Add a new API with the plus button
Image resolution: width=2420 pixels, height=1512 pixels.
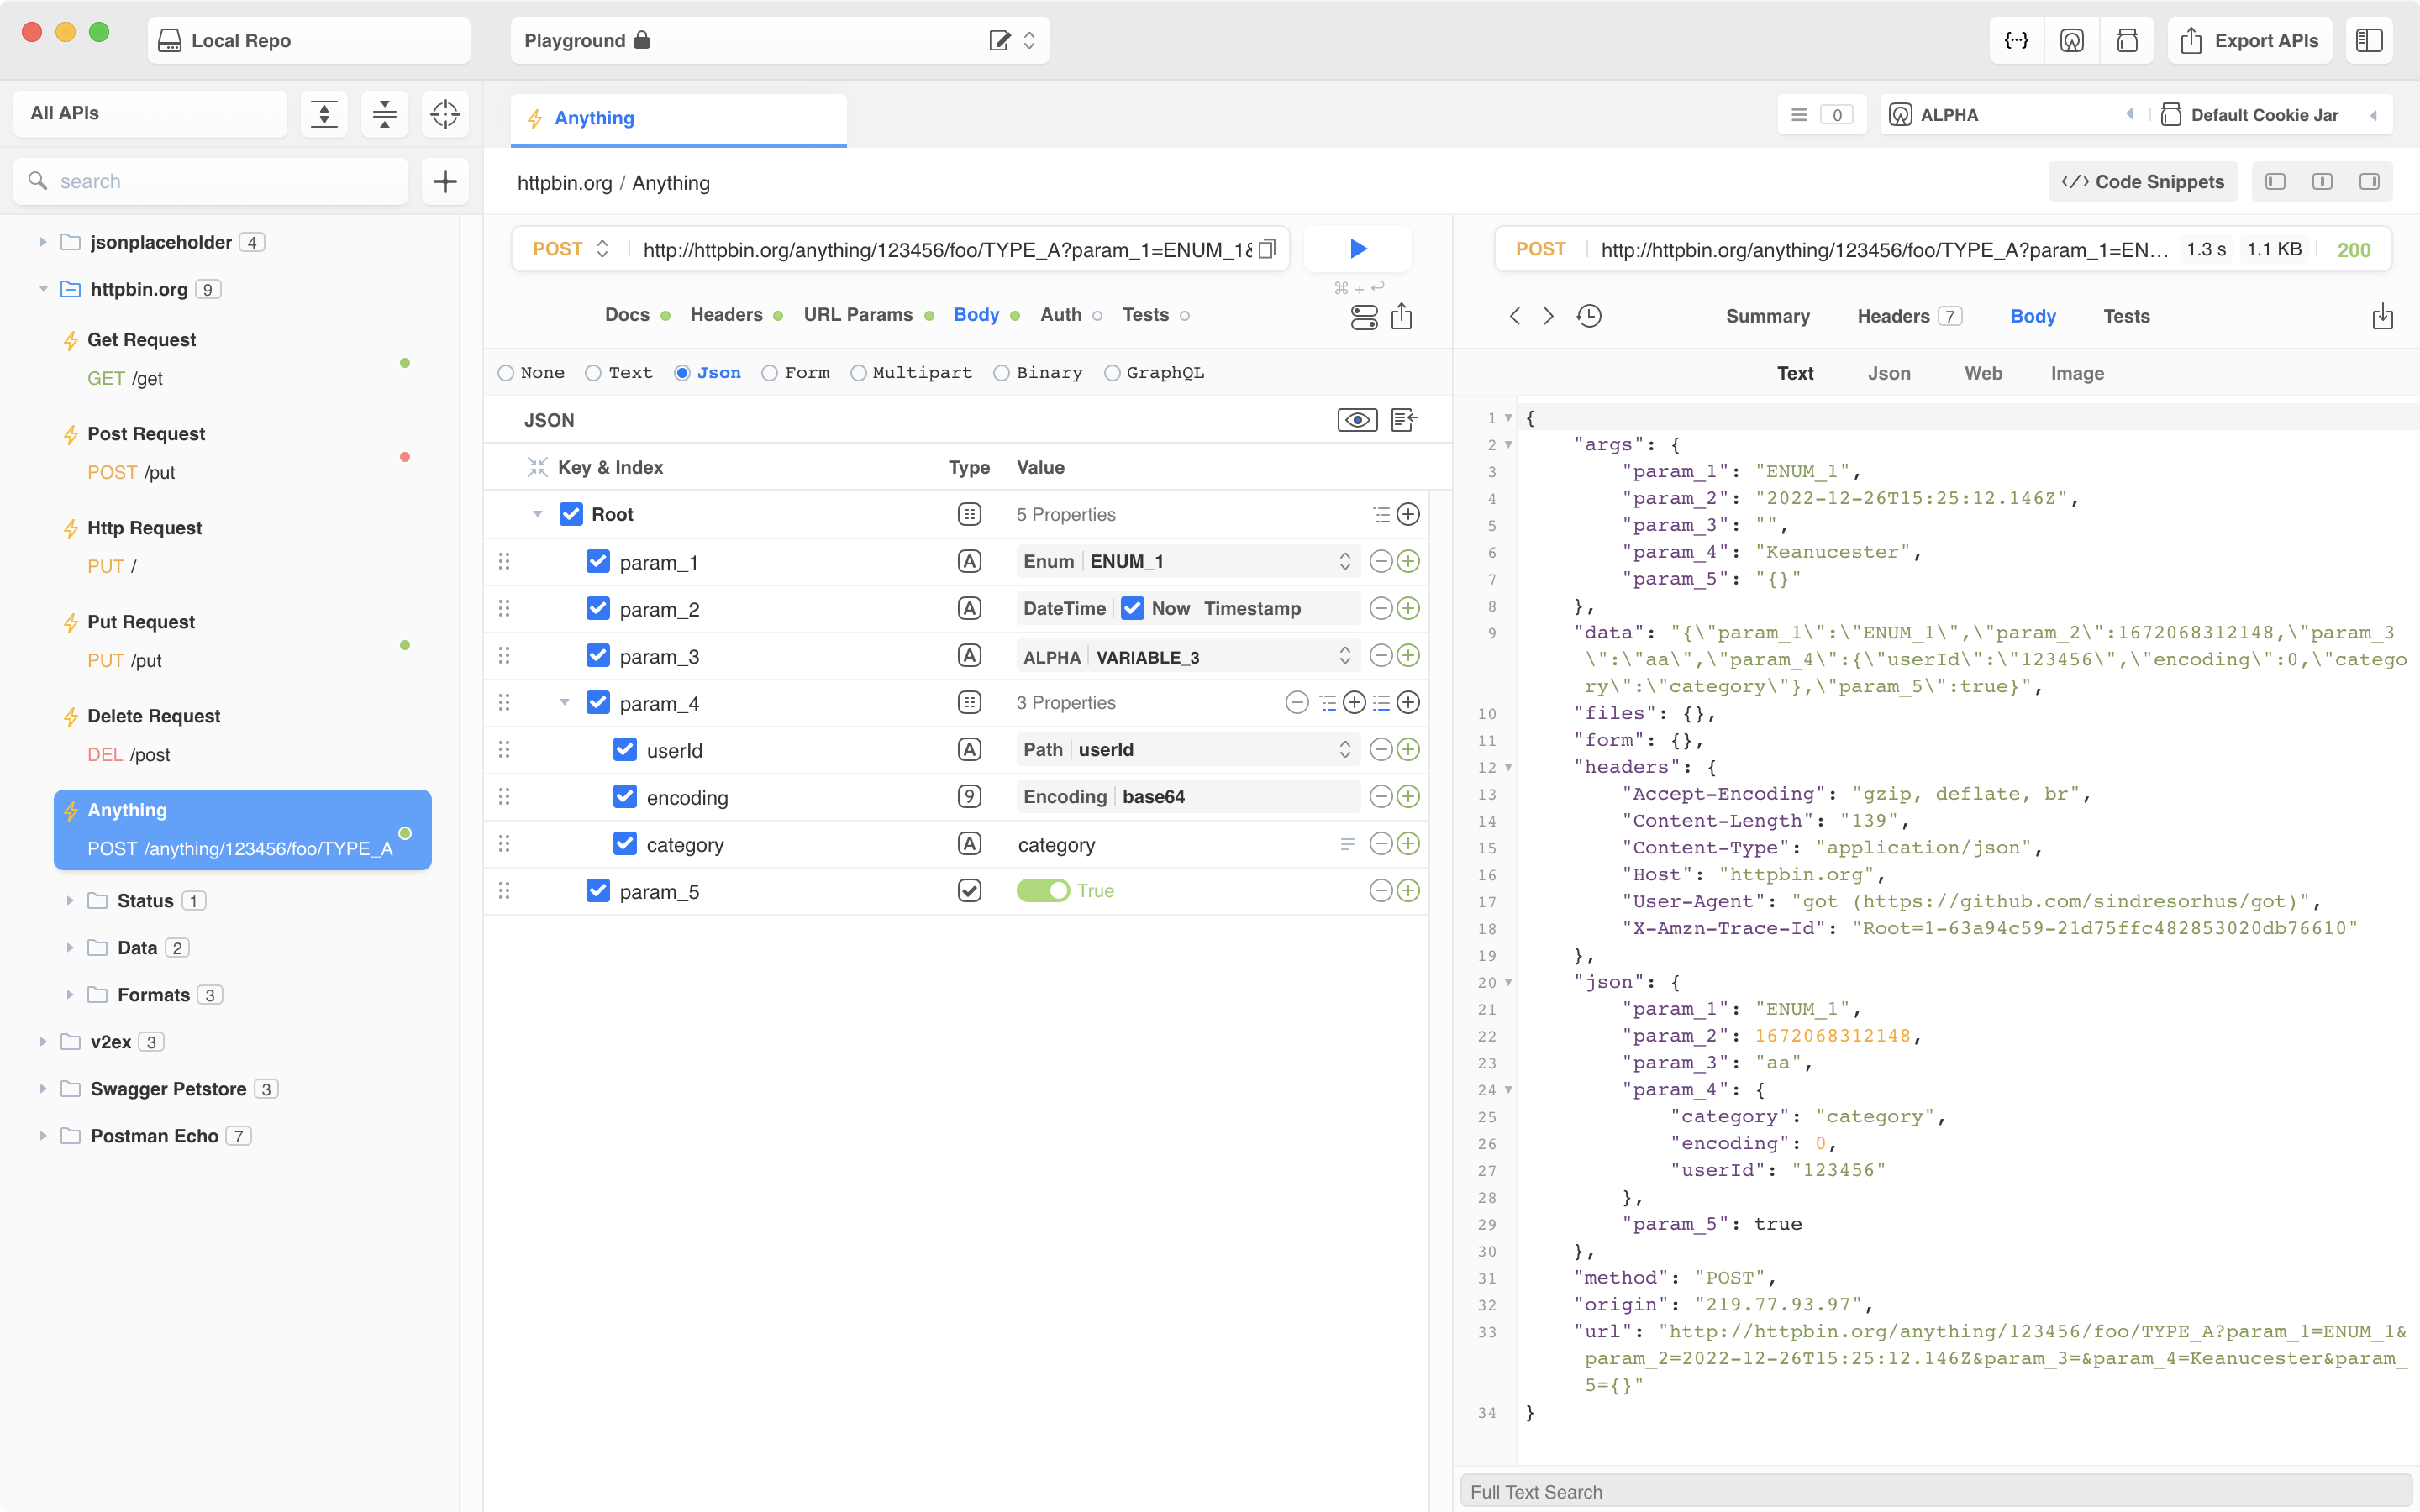click(x=445, y=181)
